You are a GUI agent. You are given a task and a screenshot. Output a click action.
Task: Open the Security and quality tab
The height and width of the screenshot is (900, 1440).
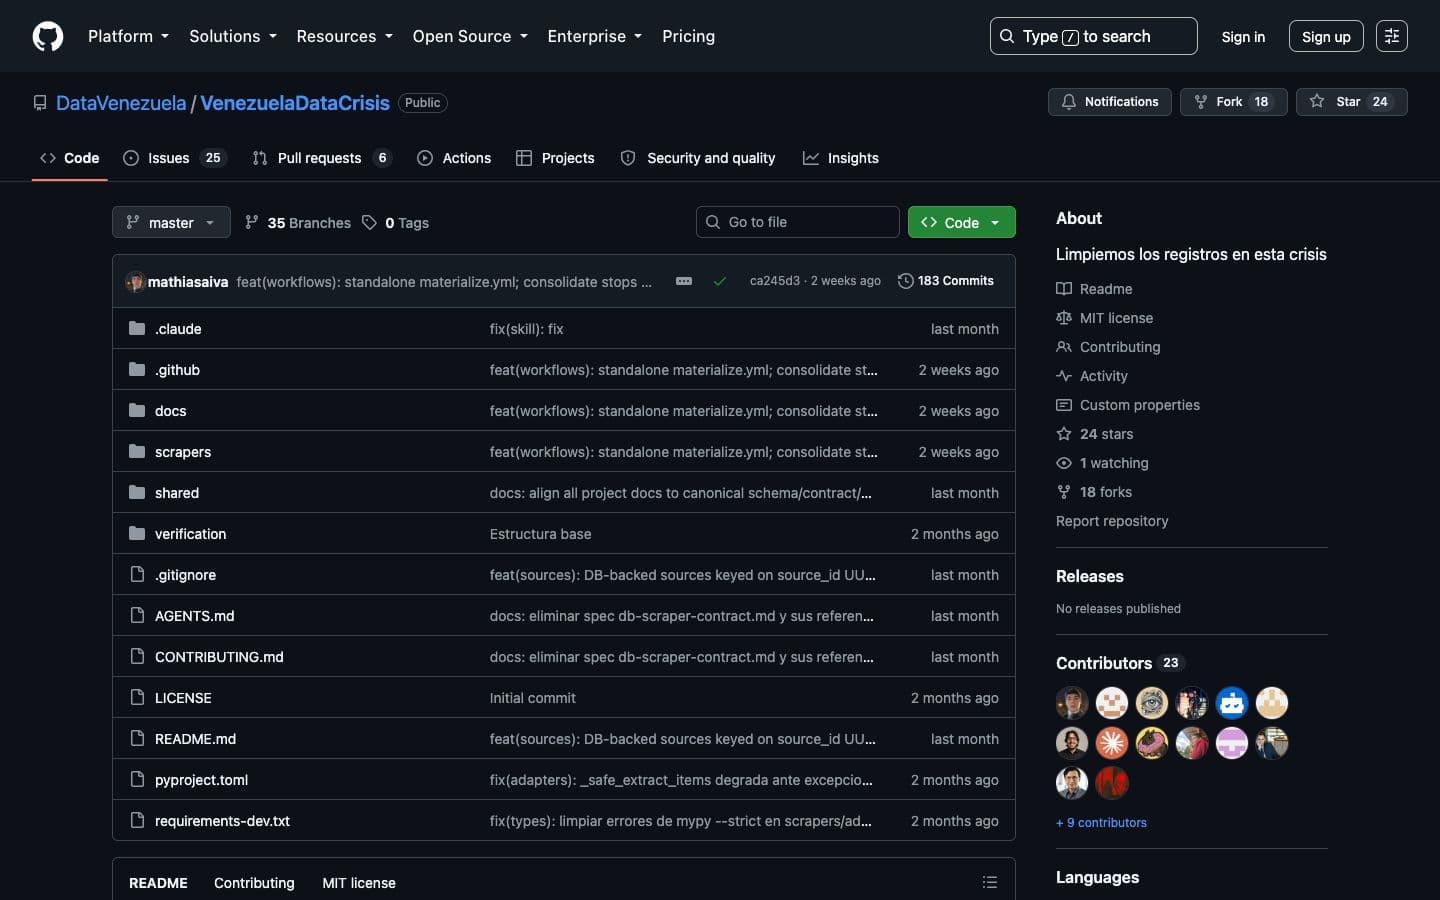pyautogui.click(x=698, y=158)
